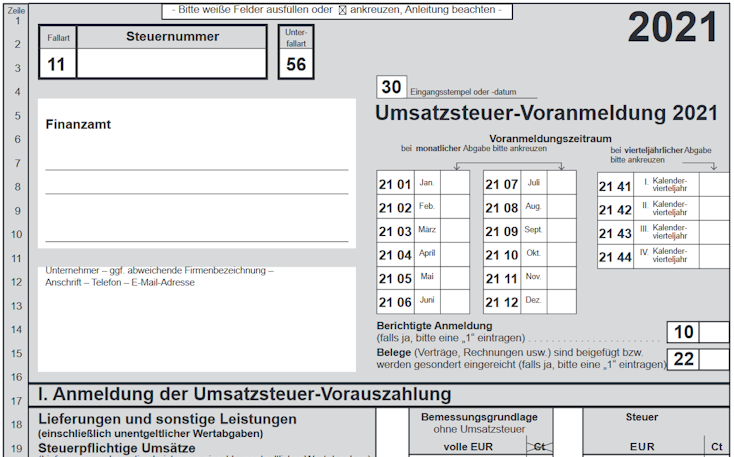
Task: Tick the II. Kalendervierteljahr checkbox (21 42)
Action: tap(714, 208)
